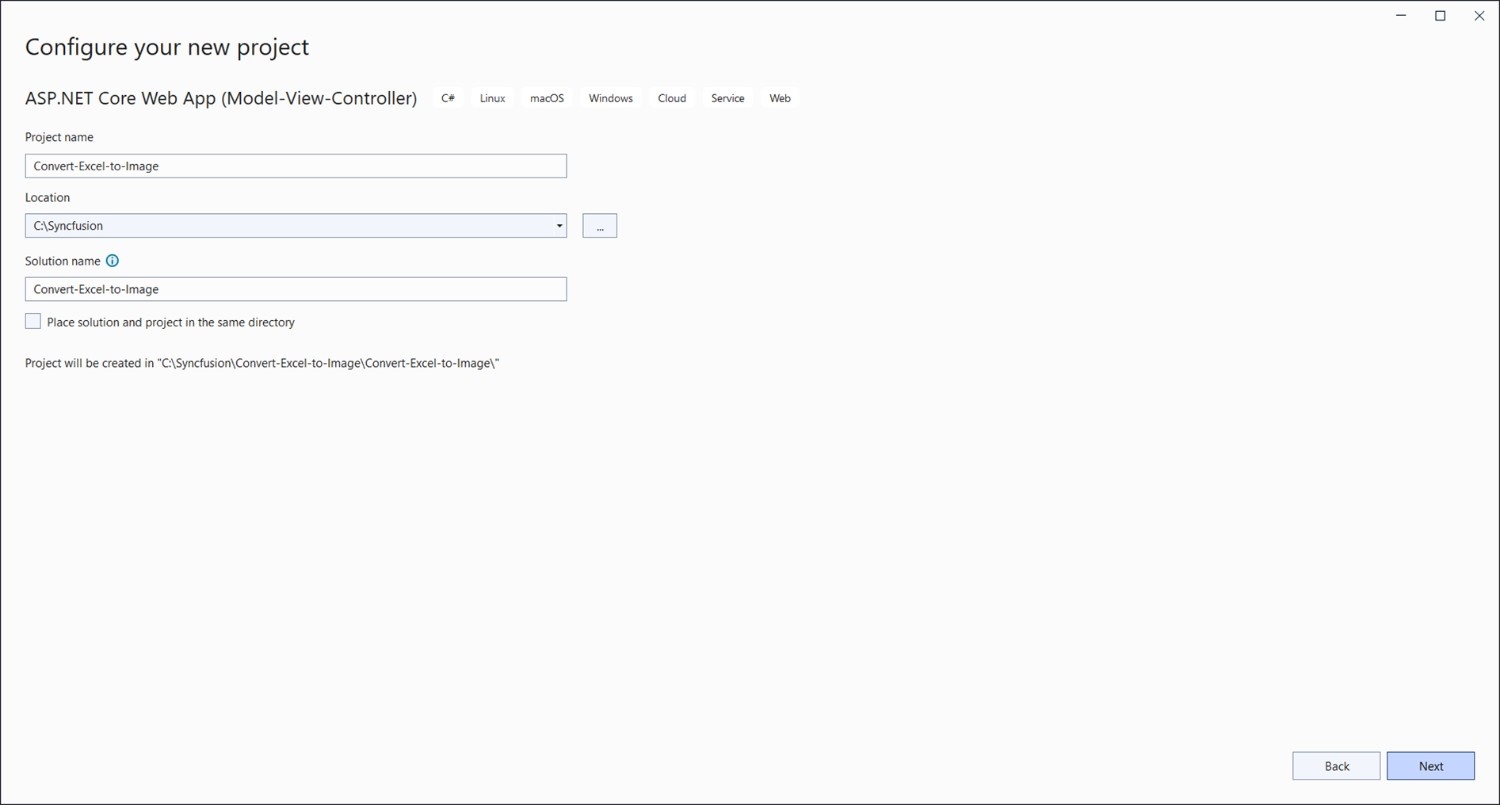Open the Location browse button with ellipsis
The width and height of the screenshot is (1500, 805).
599,226
